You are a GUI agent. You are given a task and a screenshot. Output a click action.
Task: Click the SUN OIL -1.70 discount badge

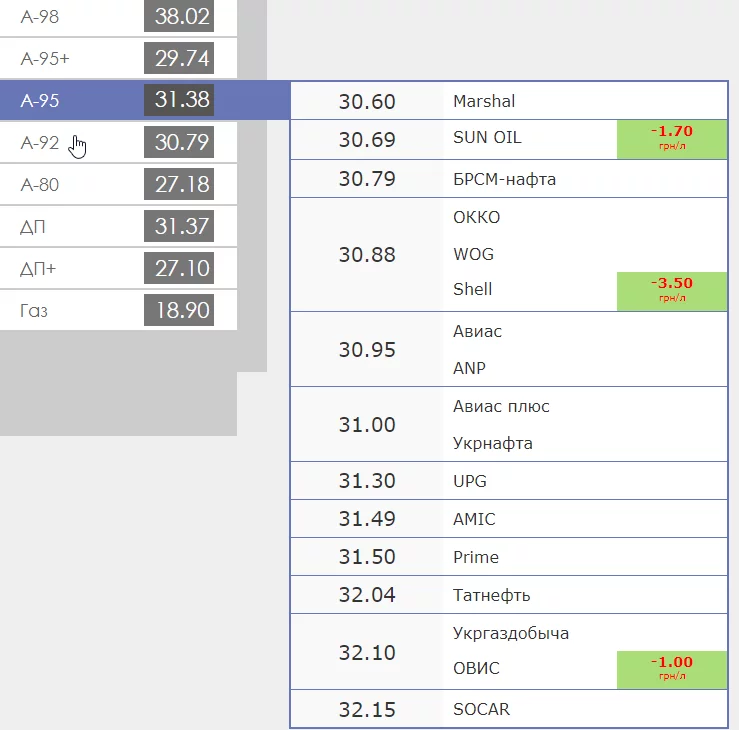point(671,139)
